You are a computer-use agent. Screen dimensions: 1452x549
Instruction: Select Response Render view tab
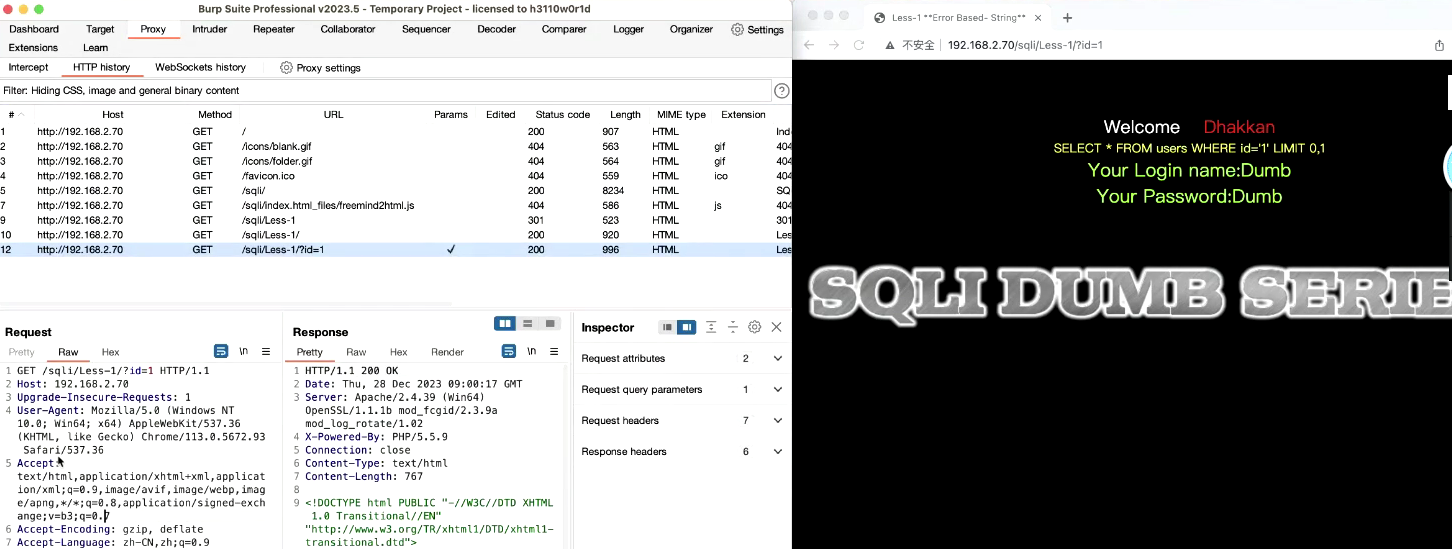447,352
